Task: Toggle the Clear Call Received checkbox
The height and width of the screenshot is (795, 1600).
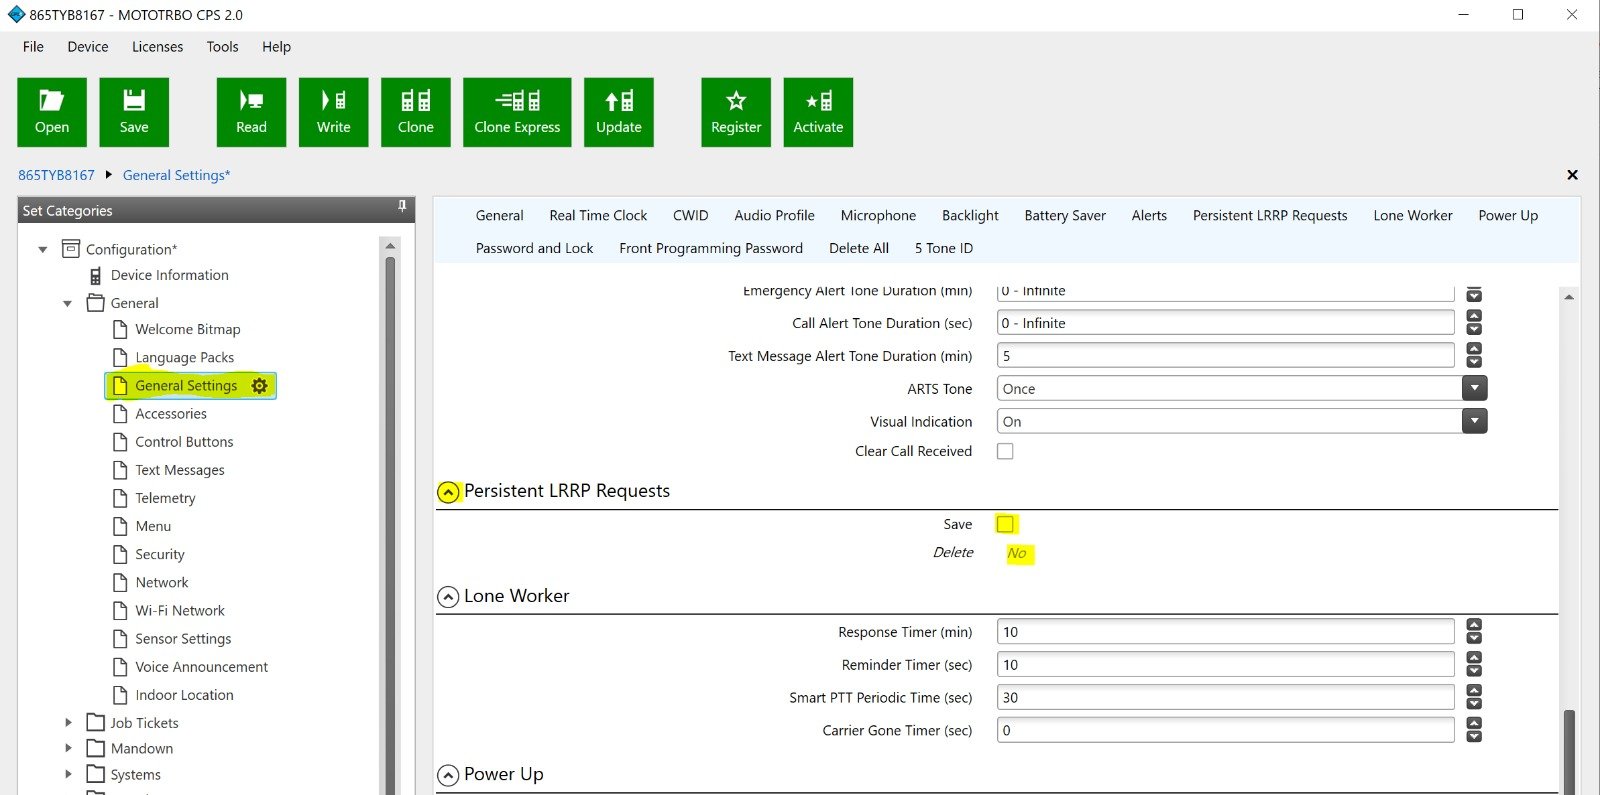Action: [1005, 451]
